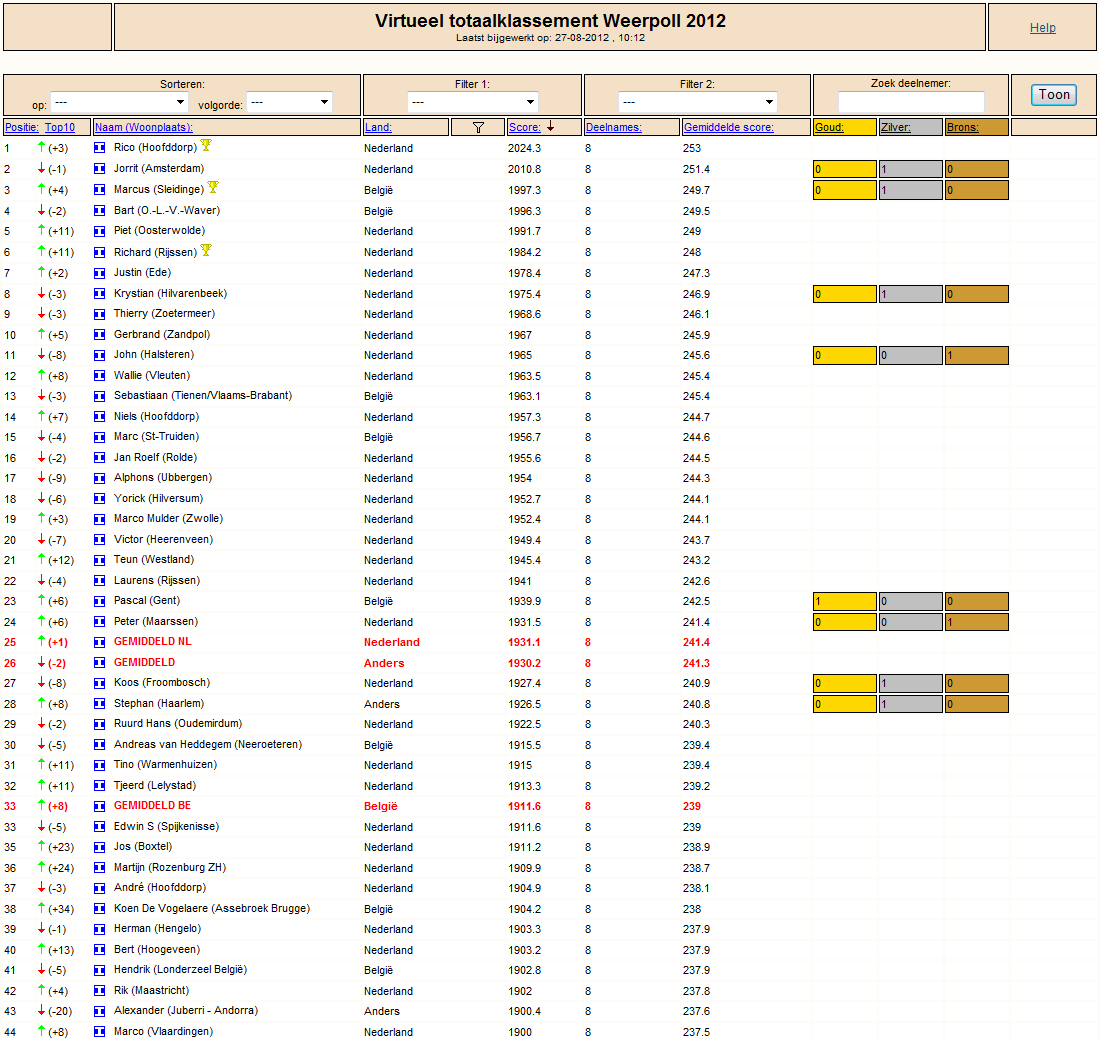Open the Help link
Image resolution: width=1100 pixels, height=1041 pixels.
coord(1042,28)
